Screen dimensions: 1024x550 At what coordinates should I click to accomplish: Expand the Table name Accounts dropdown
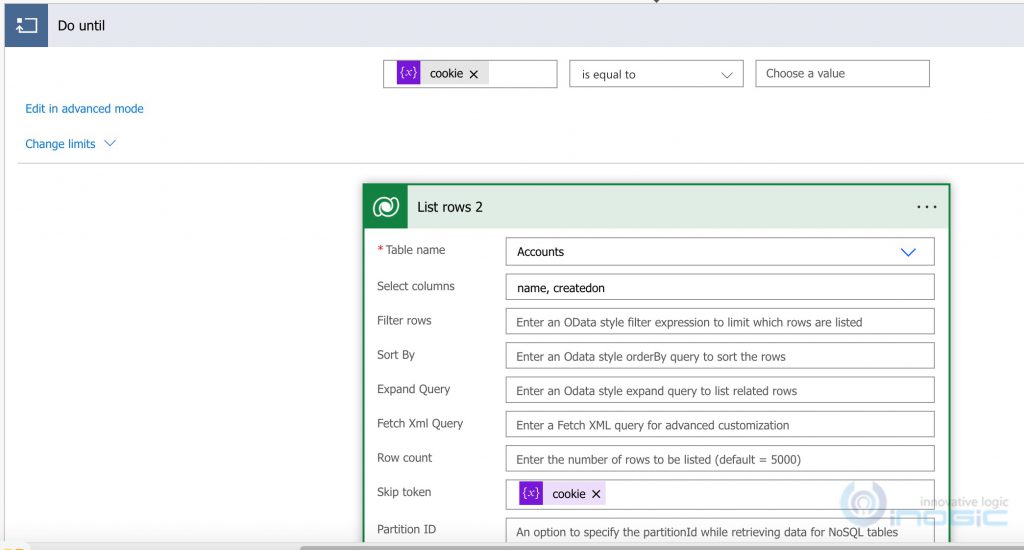(907, 252)
